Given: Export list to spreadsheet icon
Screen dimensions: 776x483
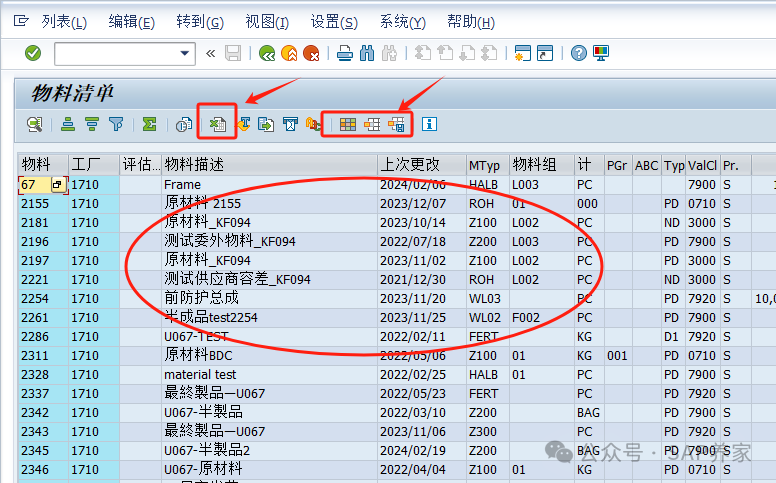Looking at the screenshot, I should tap(217, 124).
